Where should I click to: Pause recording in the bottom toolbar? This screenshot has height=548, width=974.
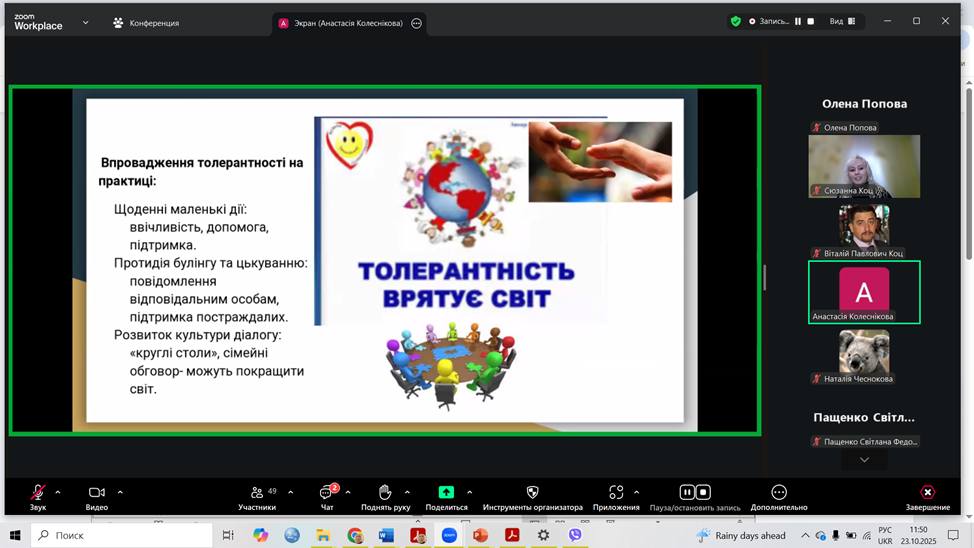(687, 492)
